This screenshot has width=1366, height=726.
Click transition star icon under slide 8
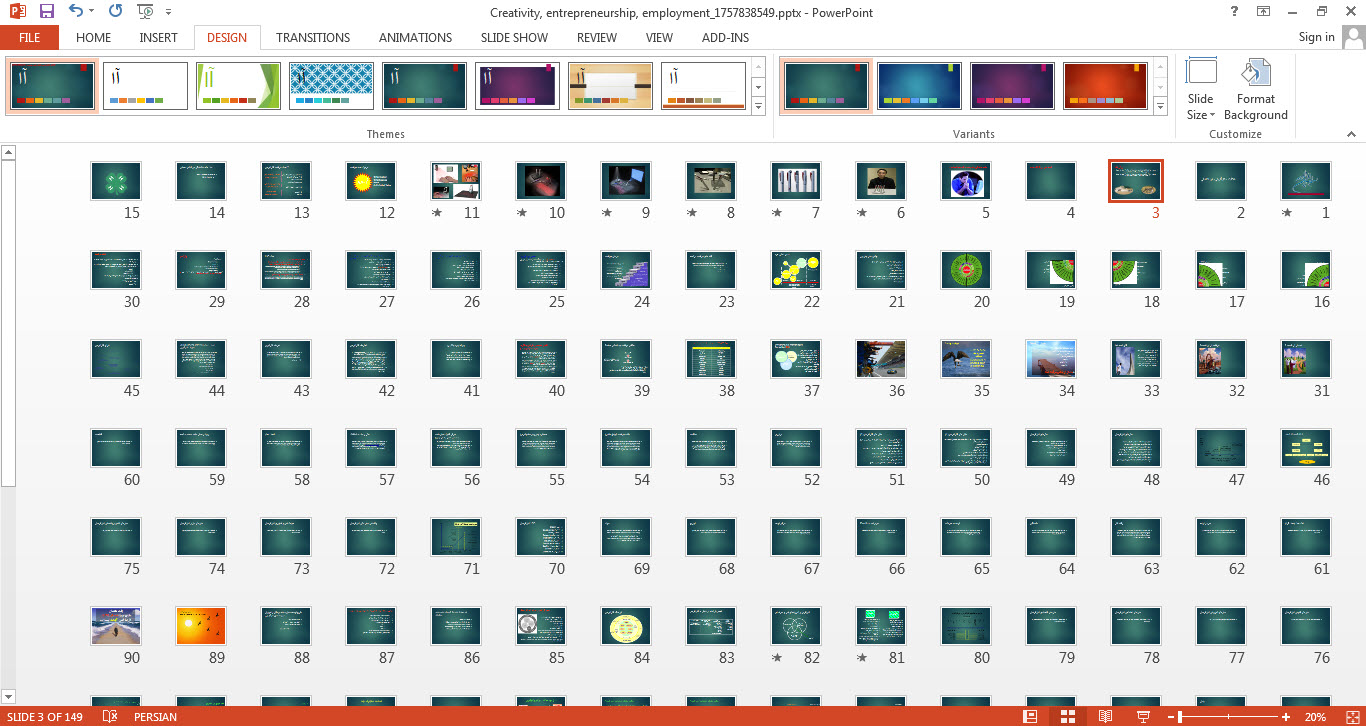pyautogui.click(x=692, y=213)
